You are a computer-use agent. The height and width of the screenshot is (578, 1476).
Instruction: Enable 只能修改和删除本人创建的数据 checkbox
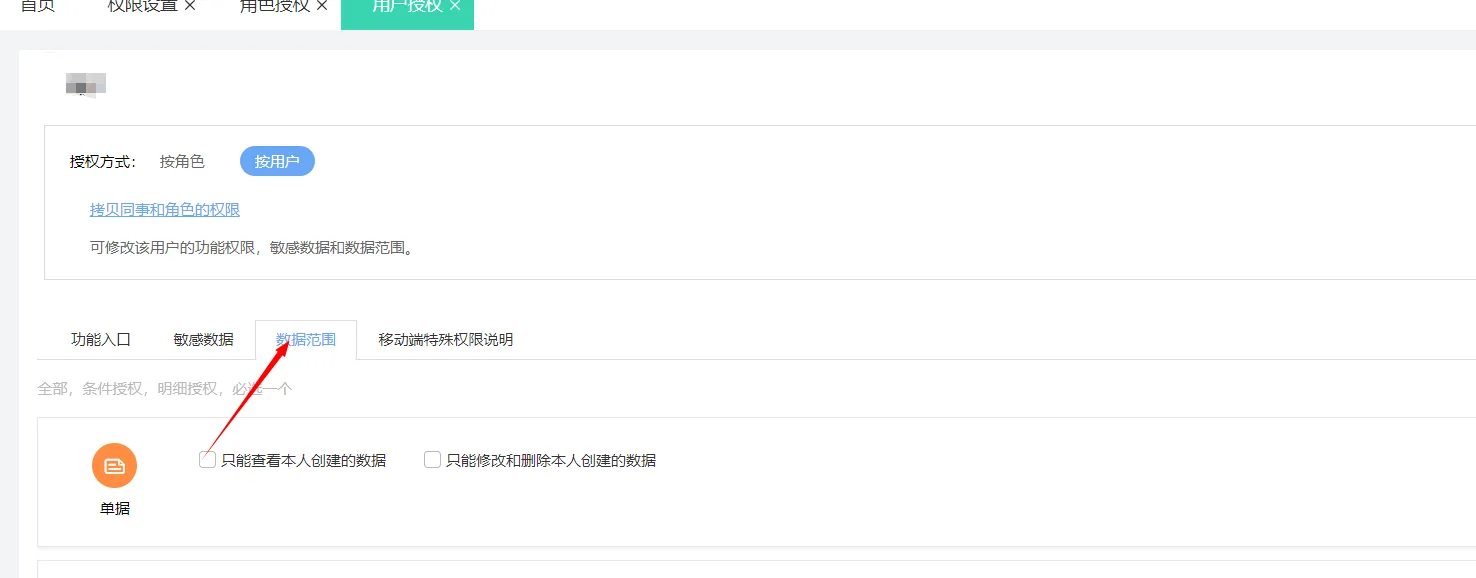(433, 460)
